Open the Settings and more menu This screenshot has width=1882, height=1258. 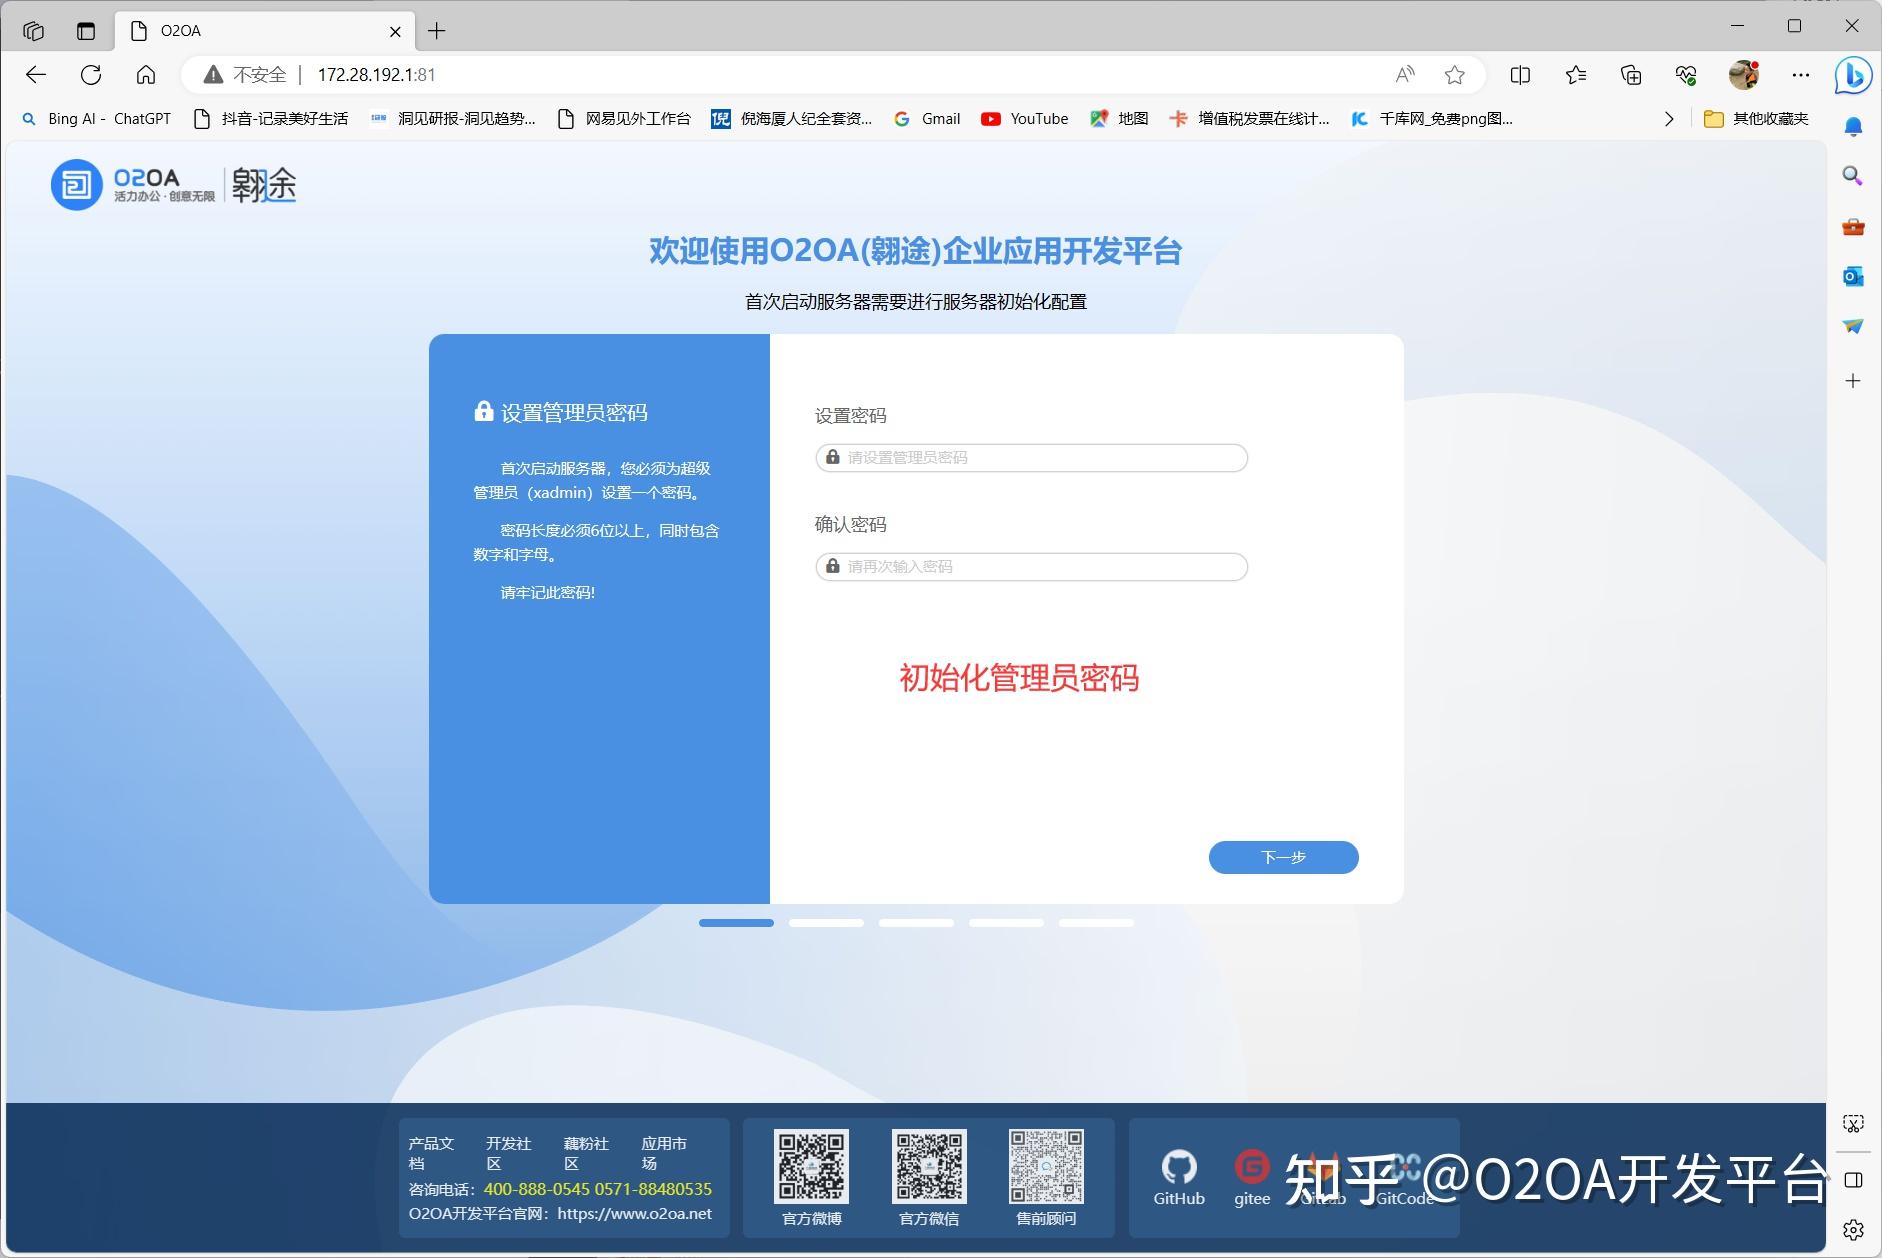pyautogui.click(x=1802, y=74)
